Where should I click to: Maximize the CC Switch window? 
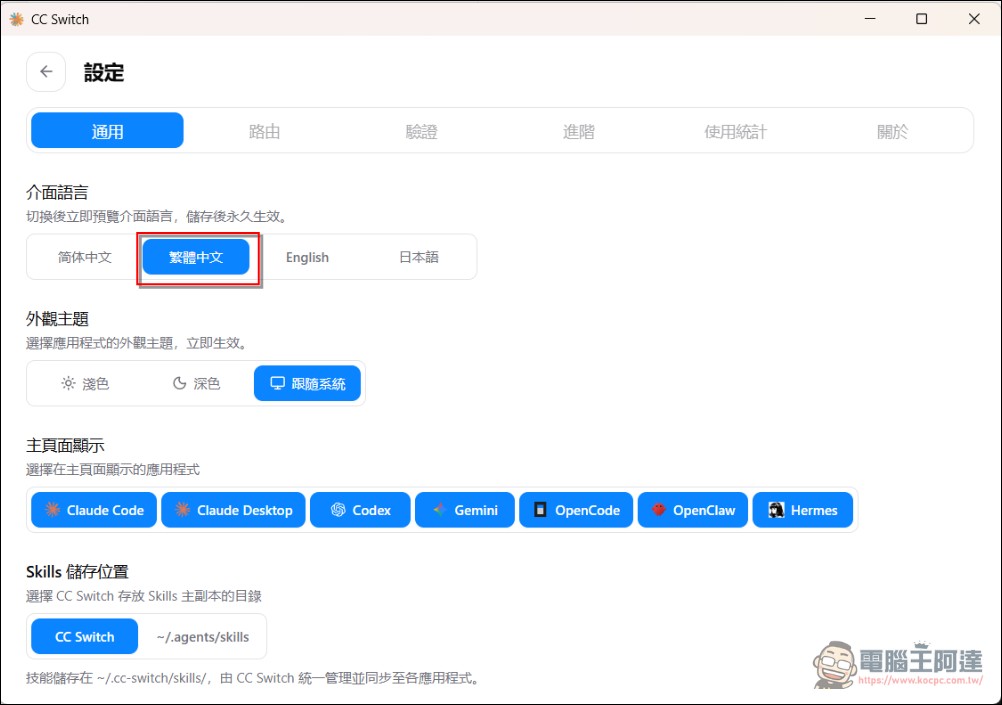[x=921, y=19]
